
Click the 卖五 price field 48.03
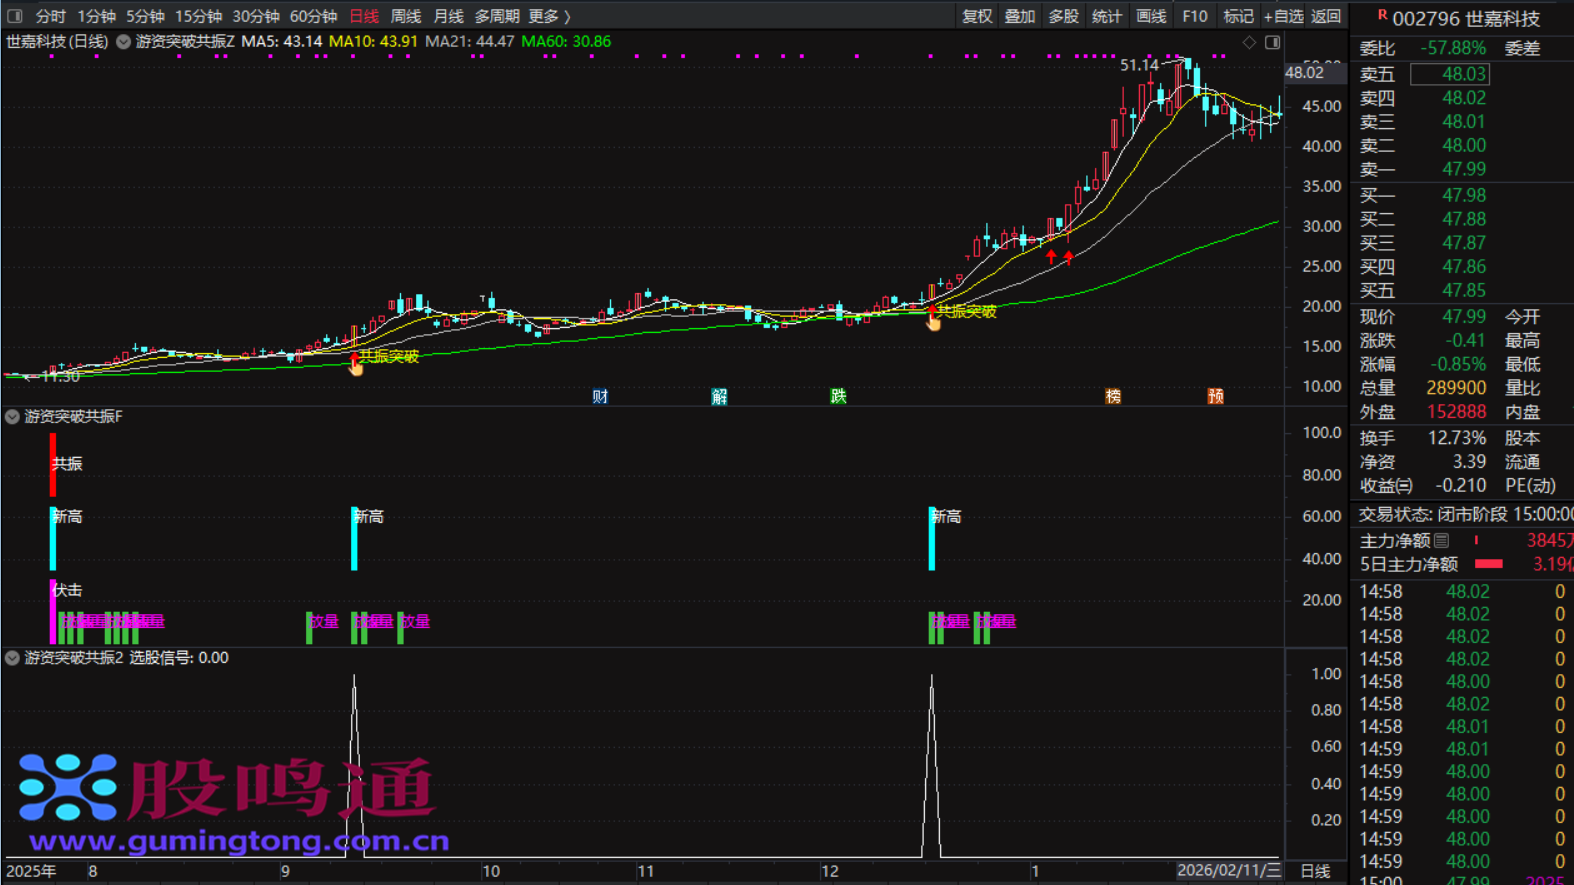click(1449, 74)
